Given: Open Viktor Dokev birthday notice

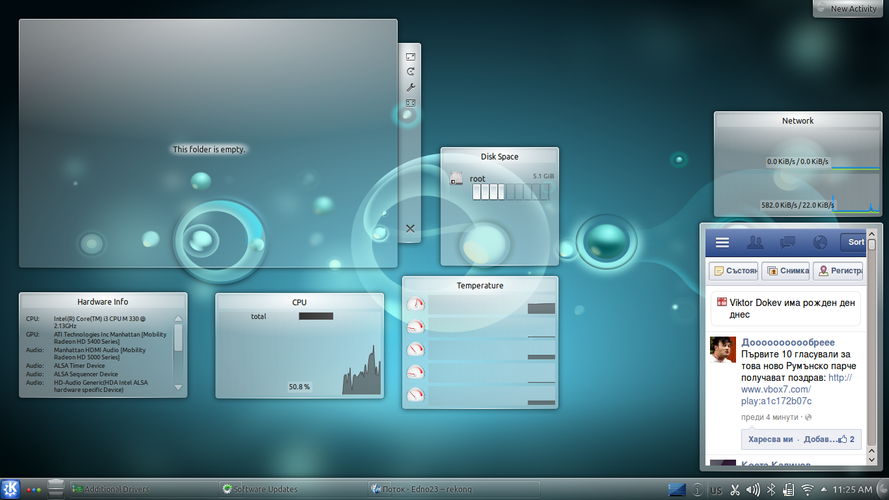Looking at the screenshot, I should [788, 308].
